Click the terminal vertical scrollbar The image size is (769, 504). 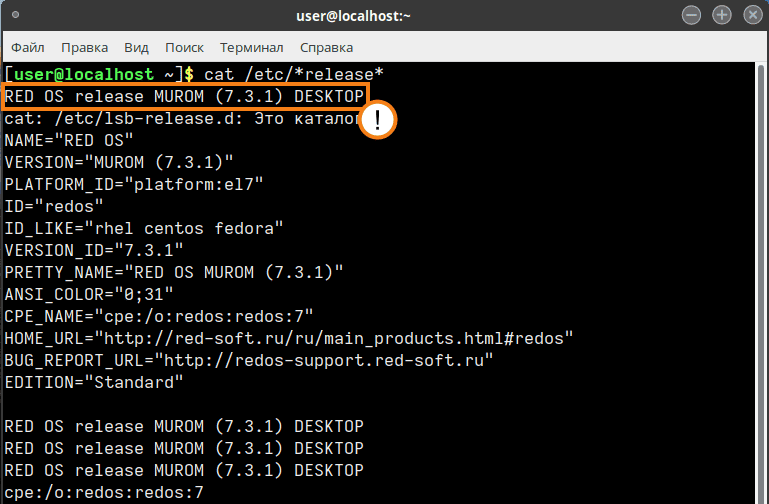(761, 282)
